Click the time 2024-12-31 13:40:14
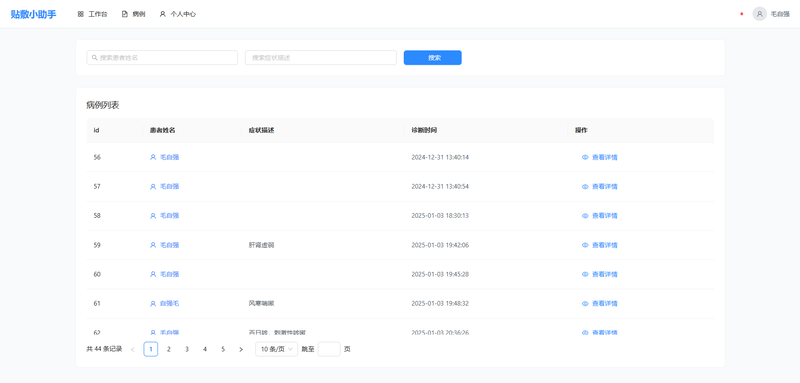 tap(440, 158)
